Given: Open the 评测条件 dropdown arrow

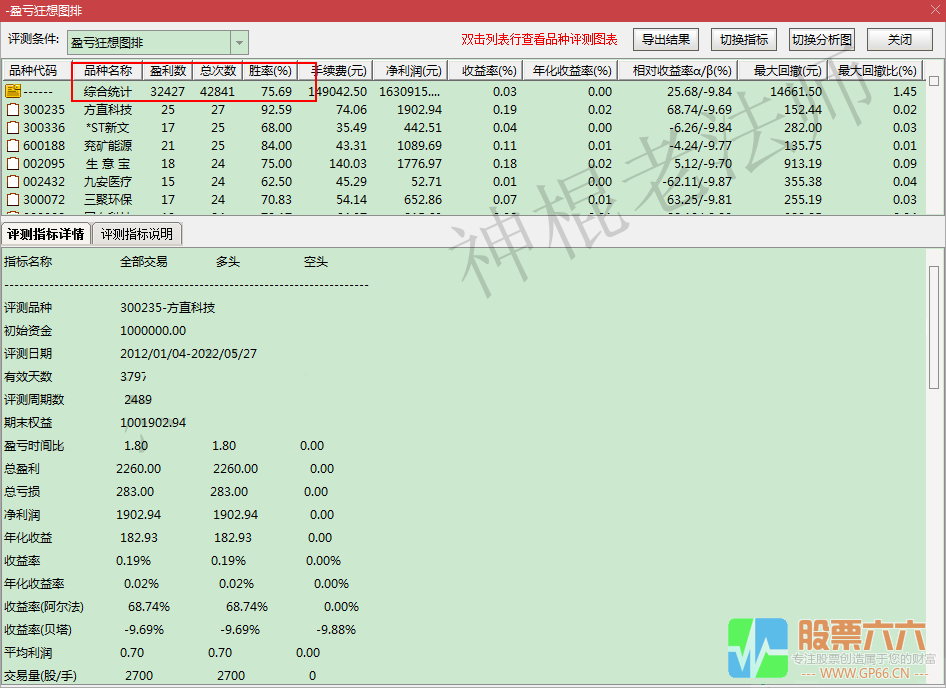Looking at the screenshot, I should [x=240, y=43].
